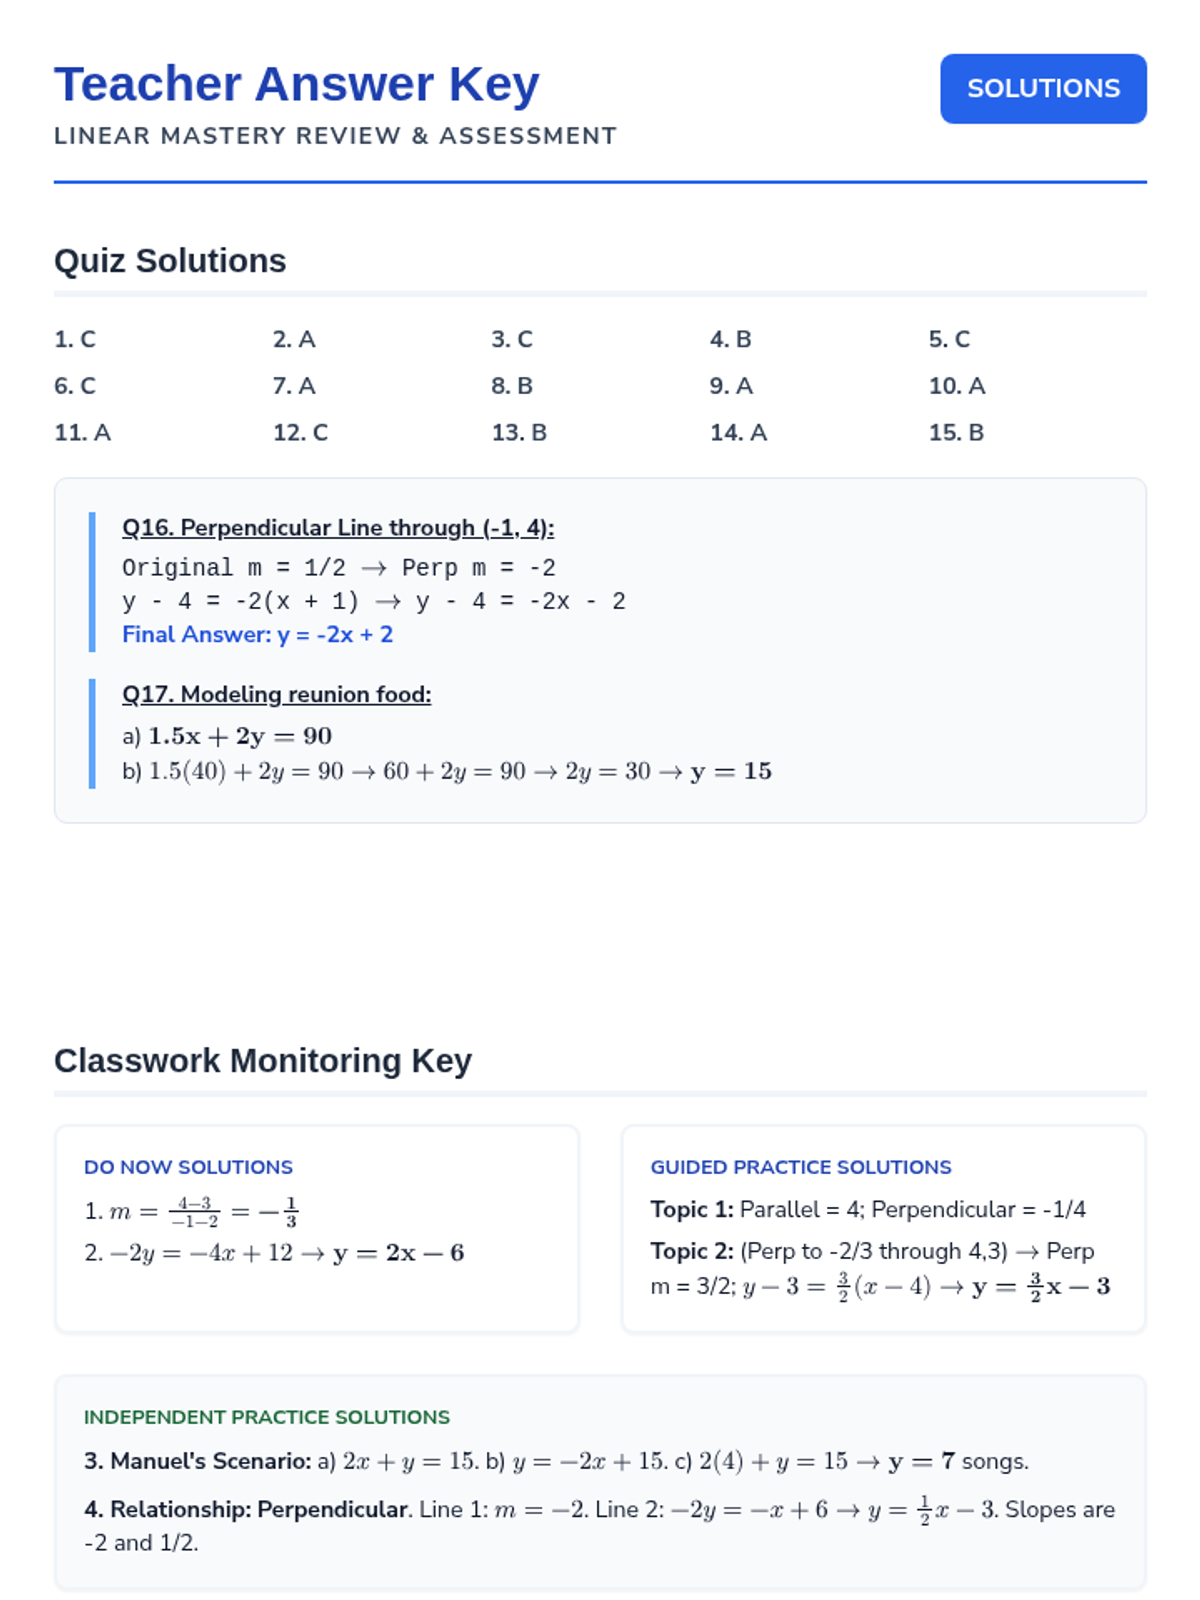Click quiz answer 10. A

pos(957,386)
